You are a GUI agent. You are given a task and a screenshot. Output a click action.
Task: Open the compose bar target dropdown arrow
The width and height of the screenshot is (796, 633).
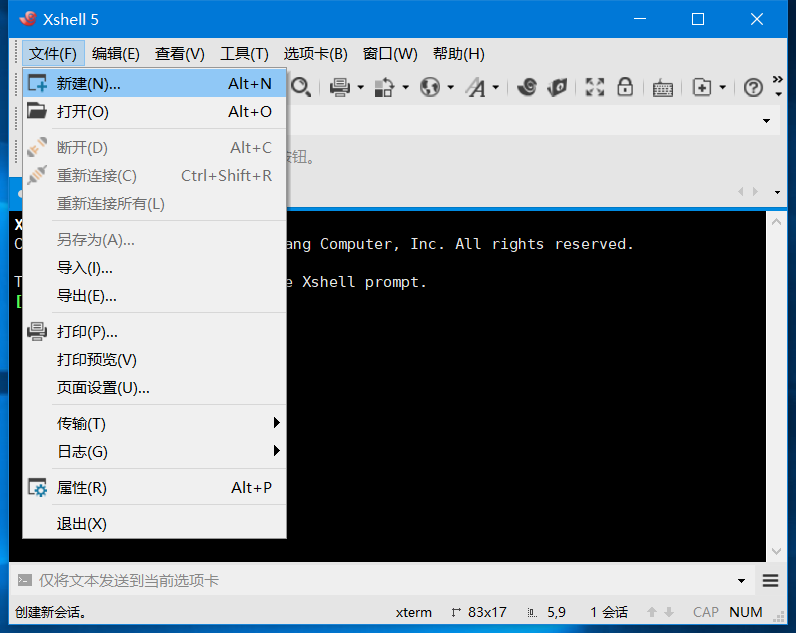(x=741, y=580)
